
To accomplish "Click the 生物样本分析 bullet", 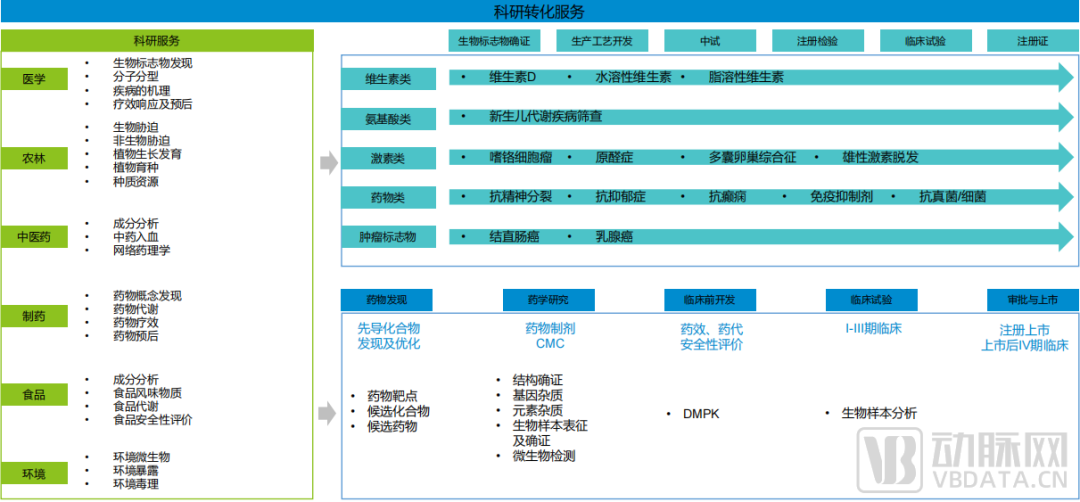I will click(x=879, y=413).
